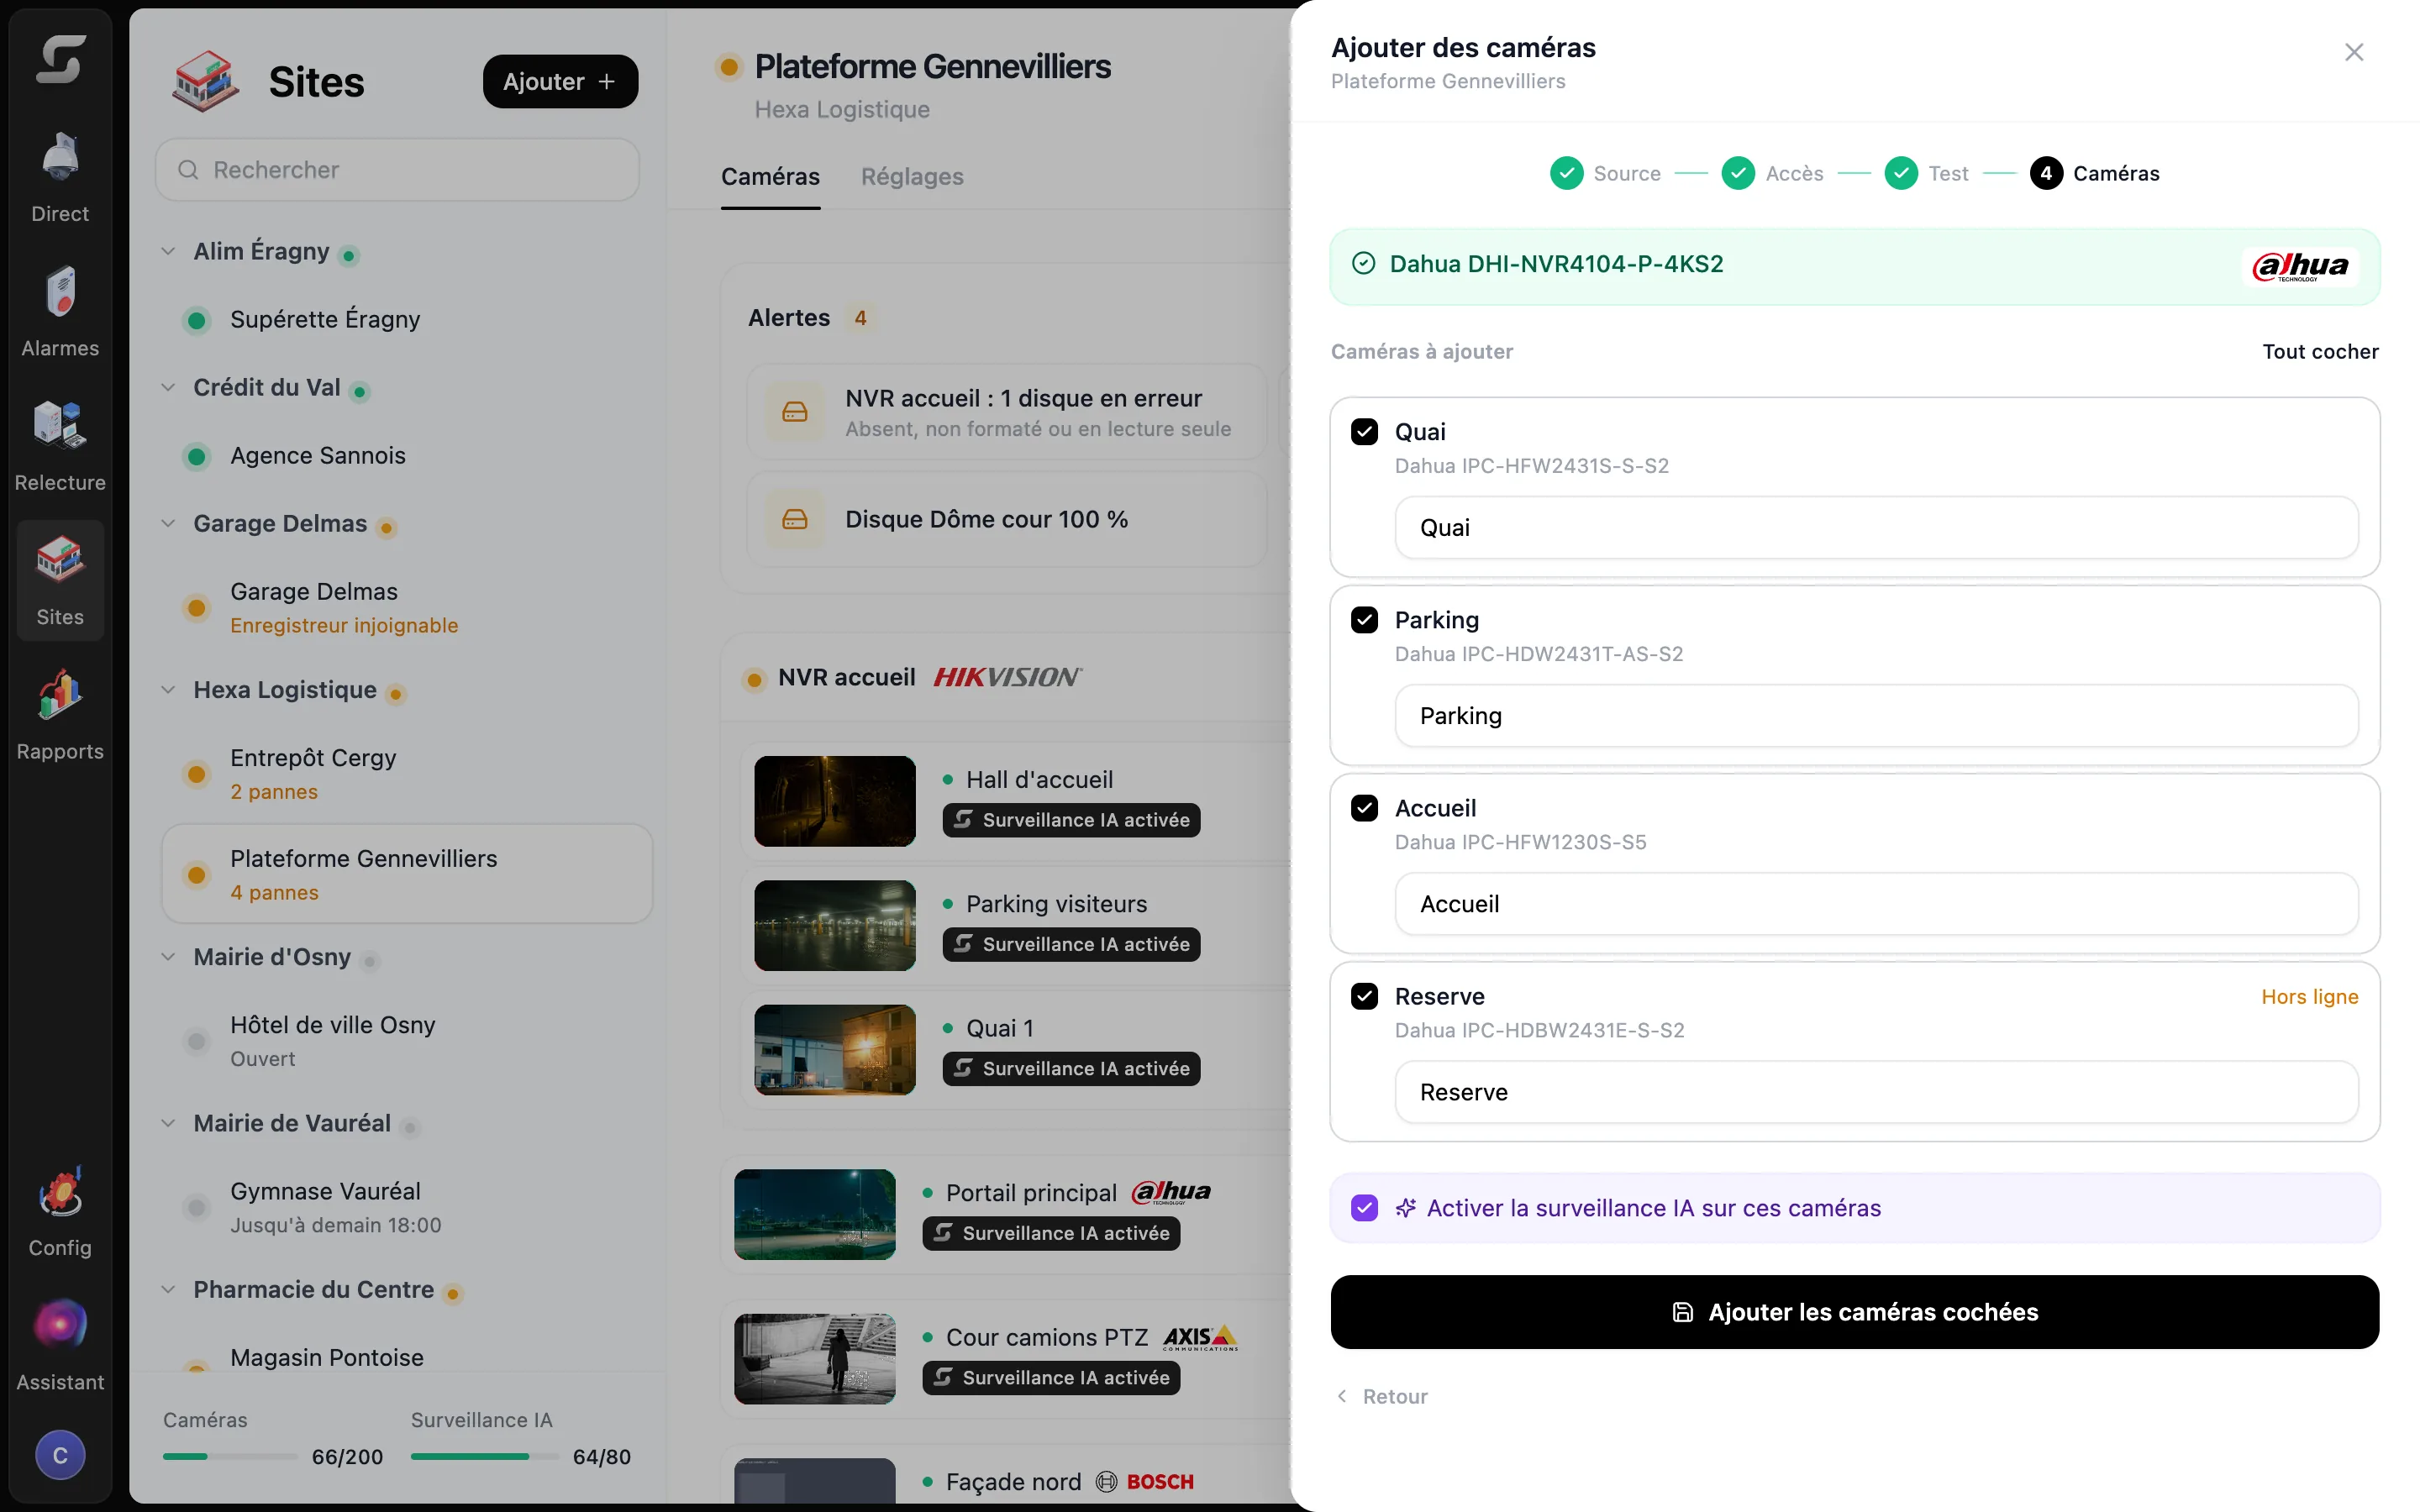
Task: Open the Alarmes section
Action: 60,311
